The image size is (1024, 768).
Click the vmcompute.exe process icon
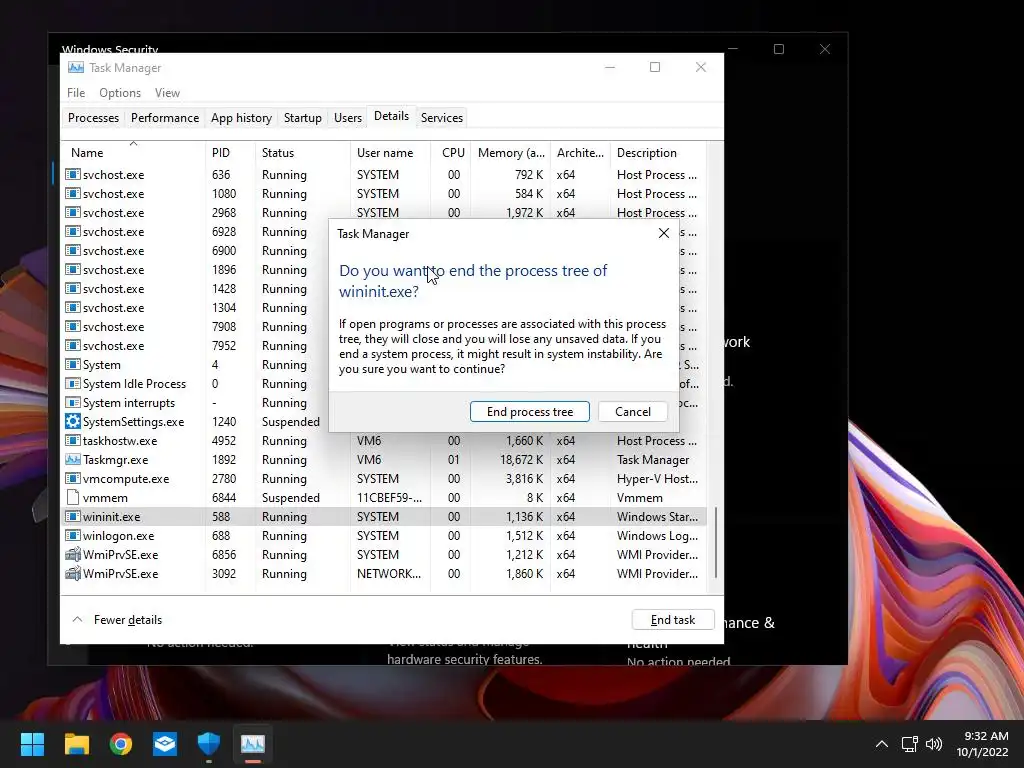click(x=72, y=478)
